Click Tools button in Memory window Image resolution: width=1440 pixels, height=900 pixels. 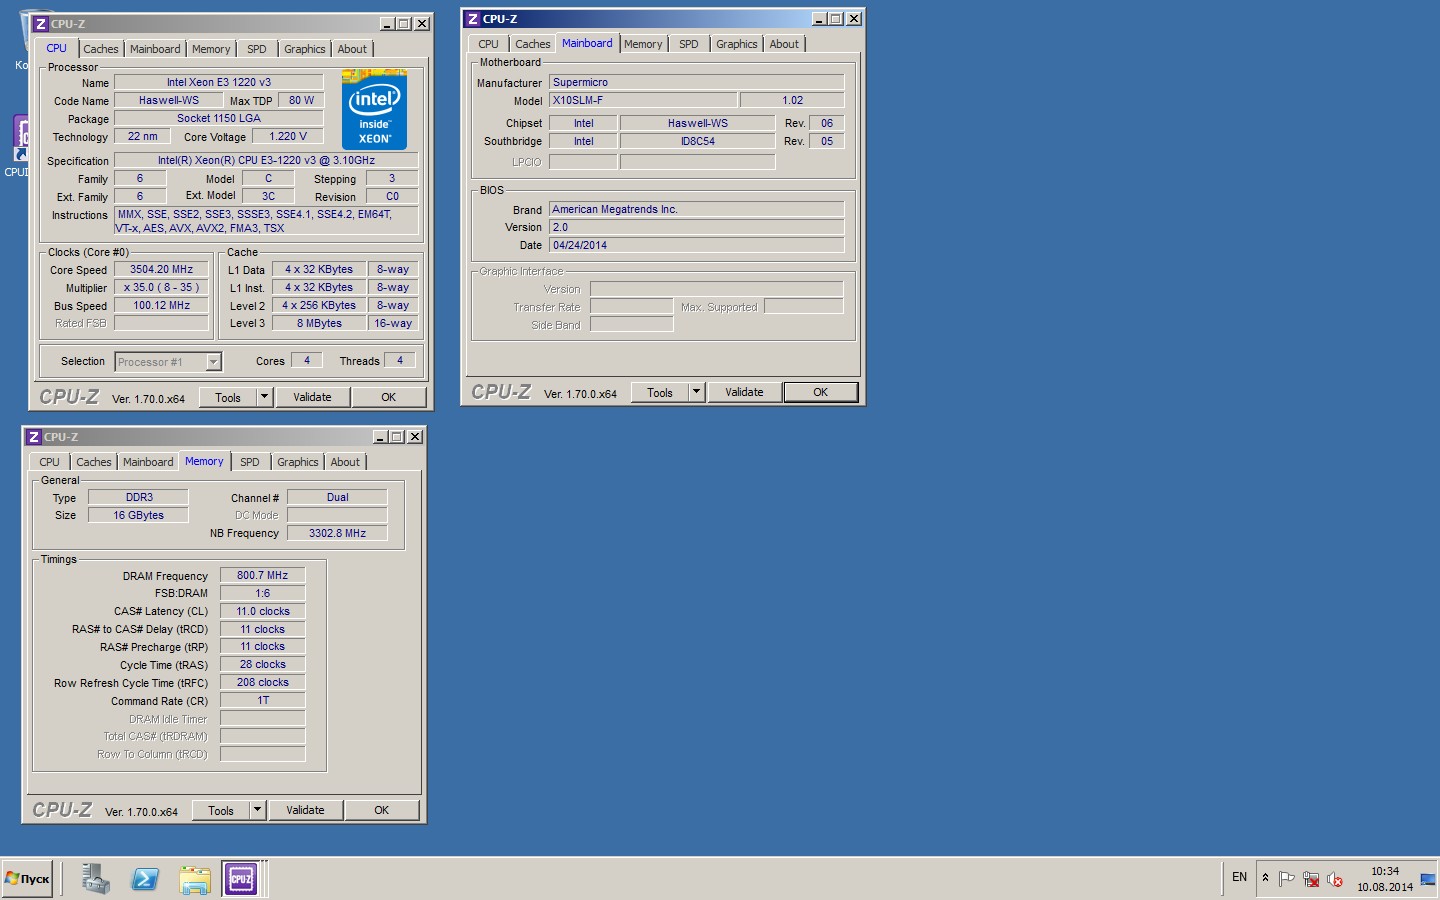(221, 810)
